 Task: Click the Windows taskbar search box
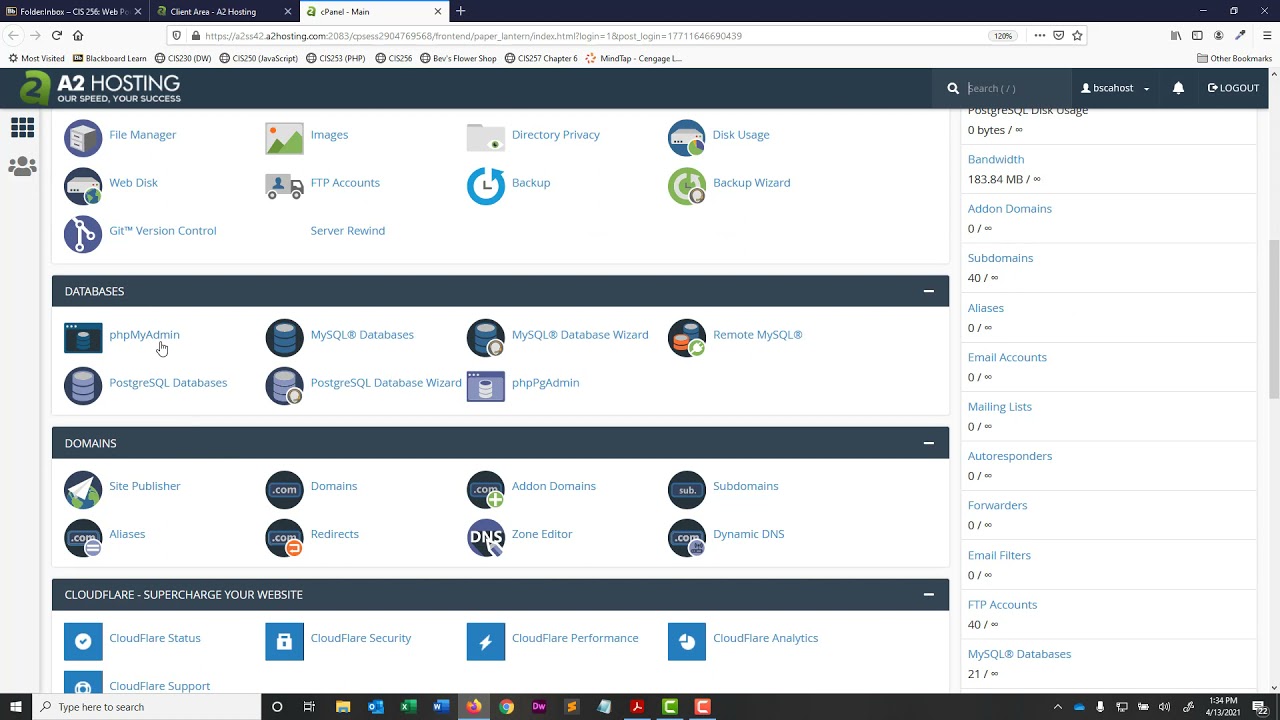(146, 706)
